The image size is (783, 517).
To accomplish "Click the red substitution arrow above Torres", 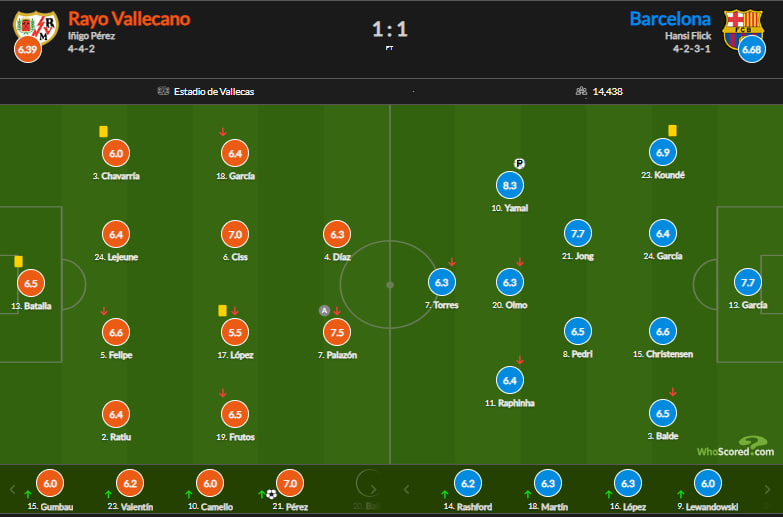I will 452,263.
